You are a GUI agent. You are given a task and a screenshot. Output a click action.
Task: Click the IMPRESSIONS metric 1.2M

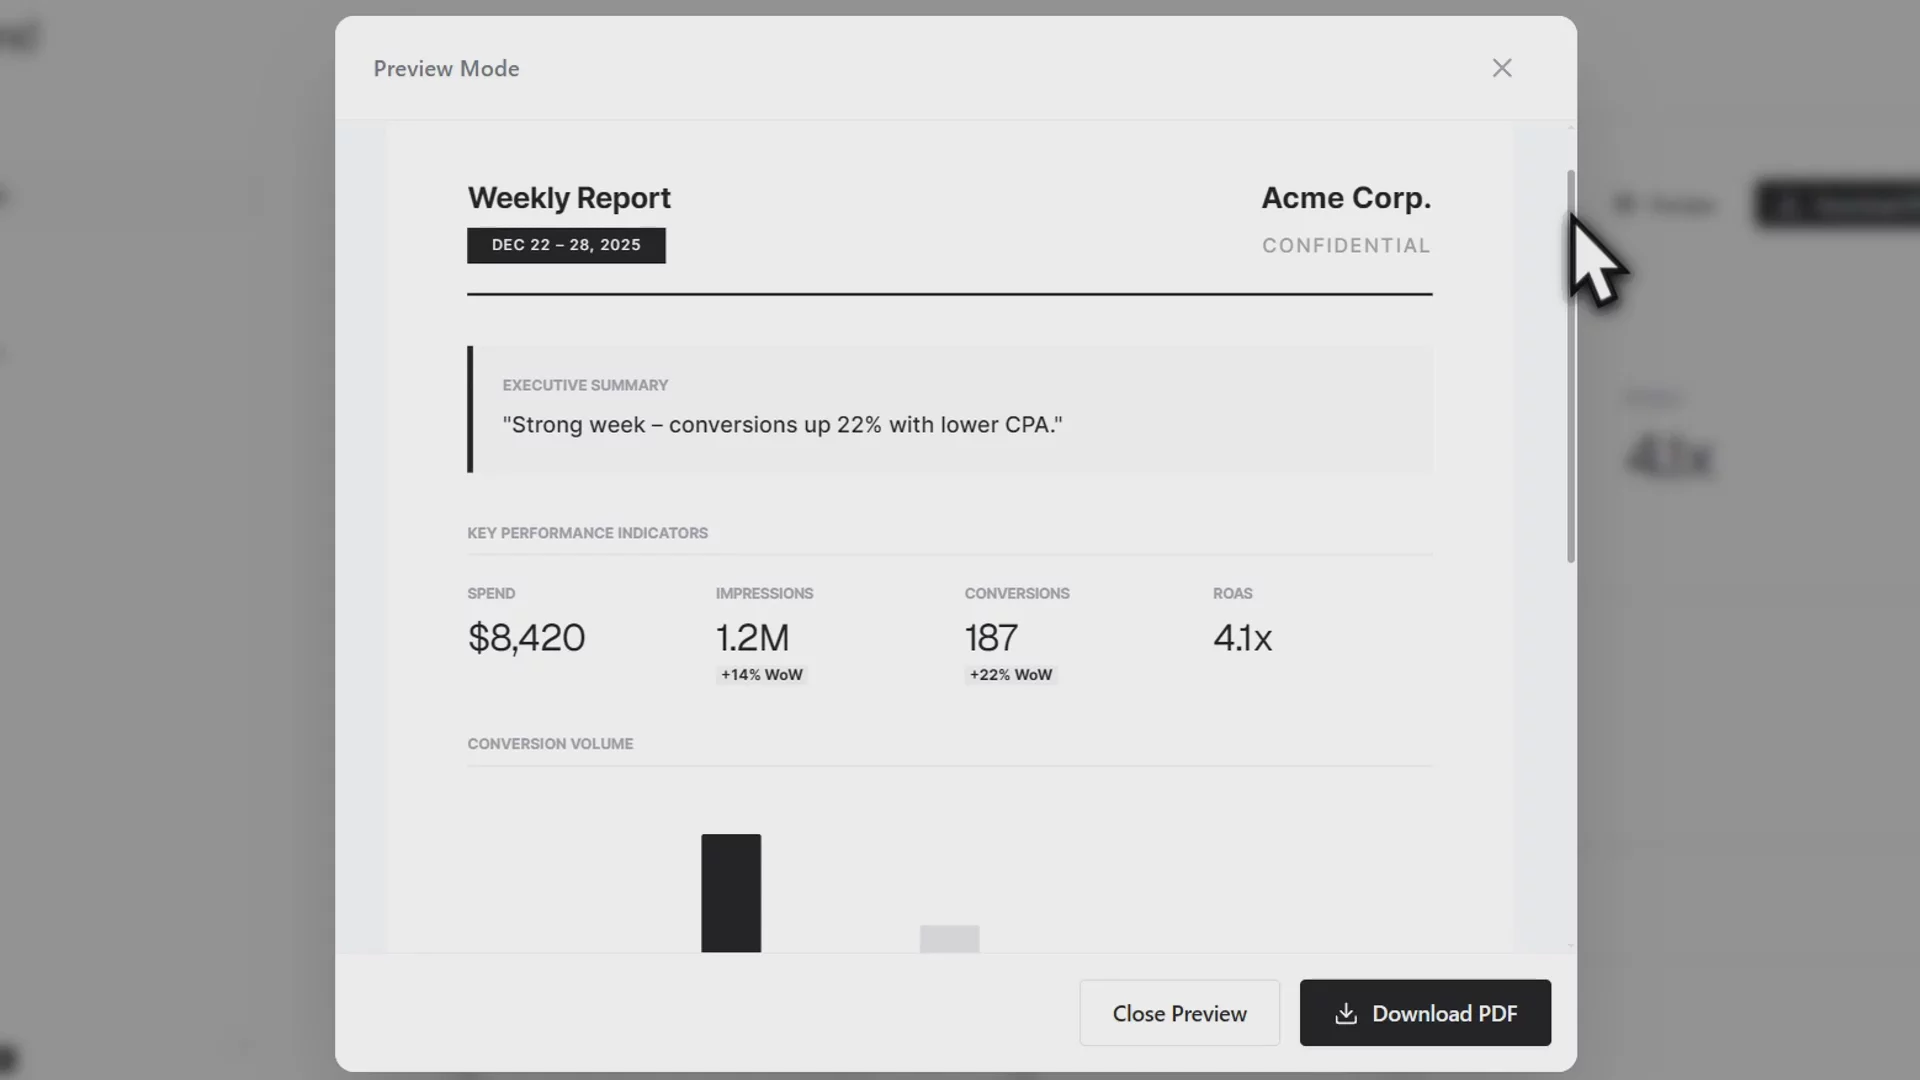tap(752, 637)
